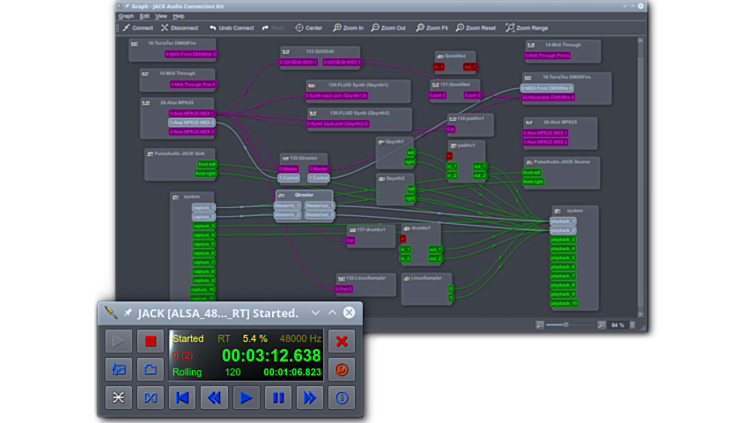
Task: Open the View menu
Action: pos(161,16)
